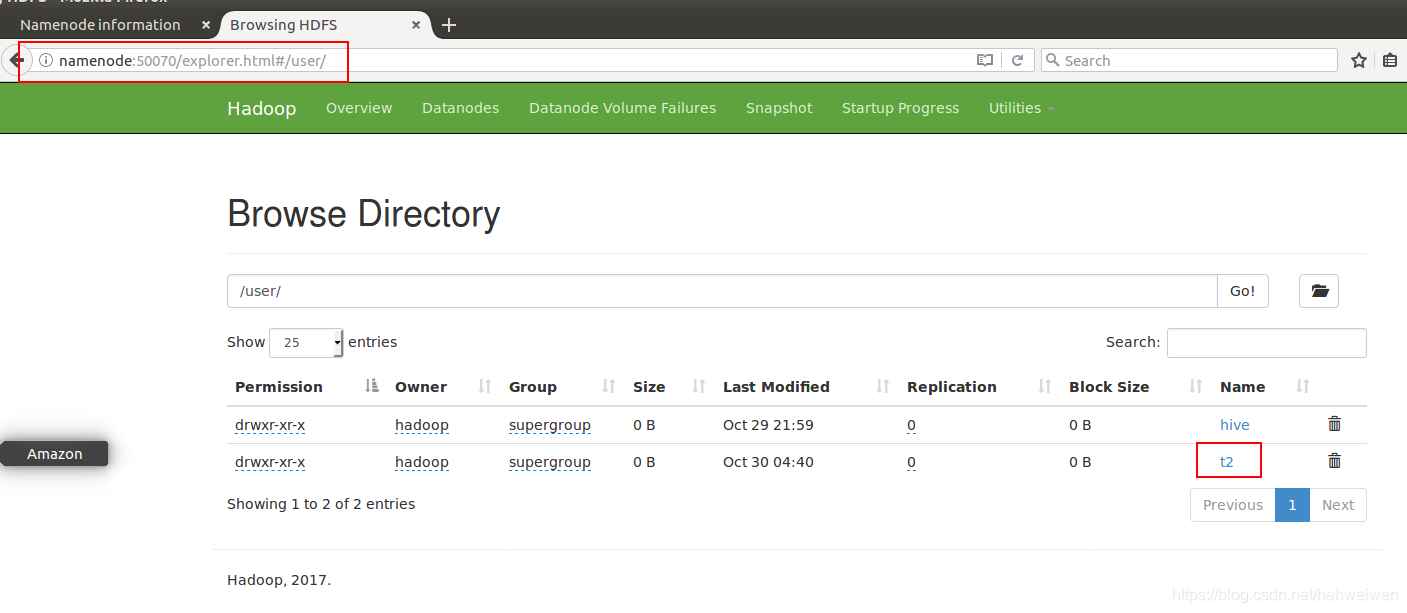The height and width of the screenshot is (613, 1407).
Task: Open the bookmarks list icon
Action: click(1391, 60)
